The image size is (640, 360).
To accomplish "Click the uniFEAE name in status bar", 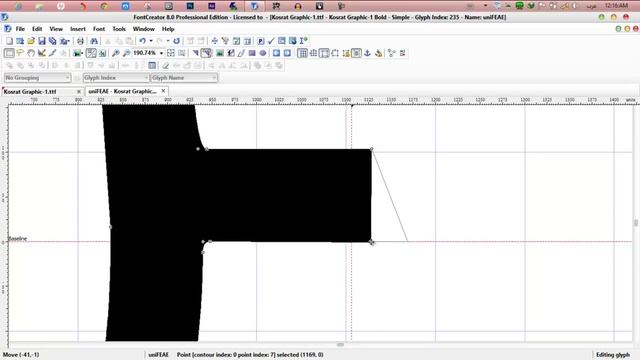I will (158, 355).
